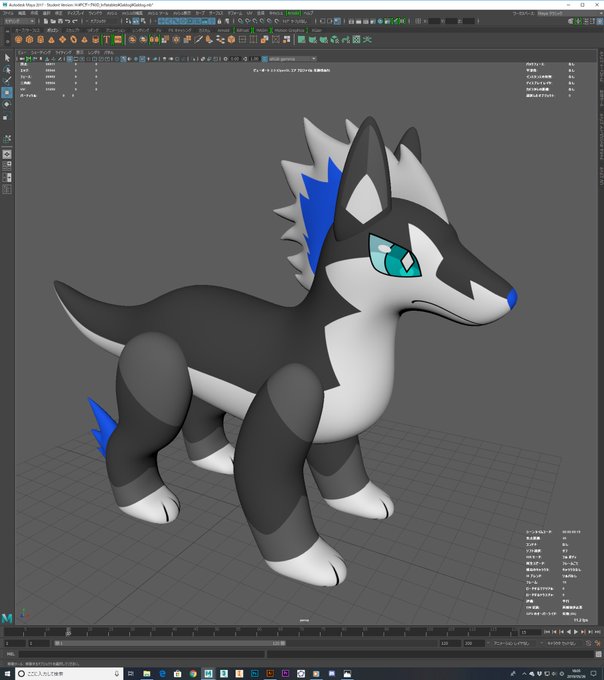Create a polygon cylinder from the shelf
Image resolution: width=604 pixels, height=680 pixels.
pyautogui.click(x=40, y=39)
